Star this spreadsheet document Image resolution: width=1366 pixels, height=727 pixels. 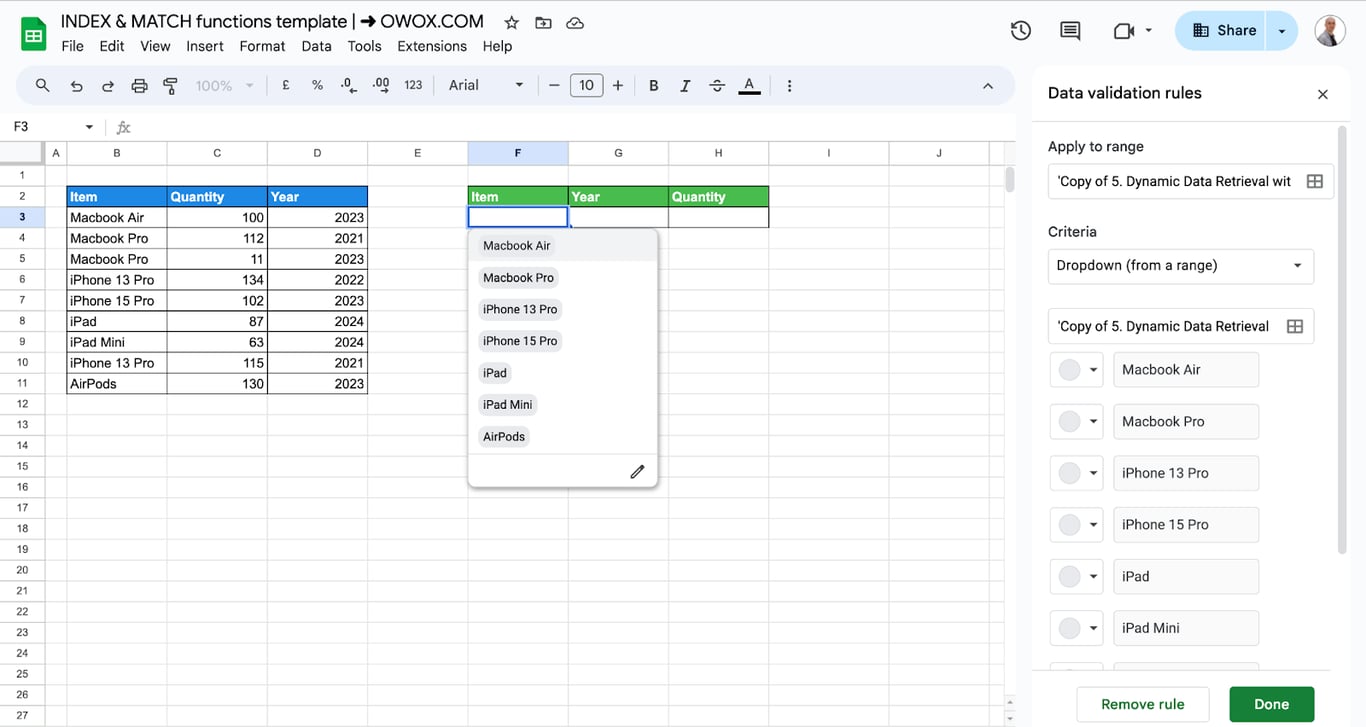click(x=511, y=22)
